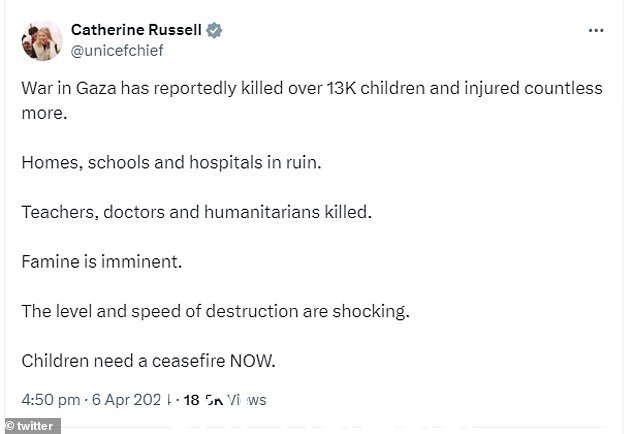Image resolution: width=634 pixels, height=434 pixels.
Task: Click the Catherine Russell display name
Action: (136, 30)
